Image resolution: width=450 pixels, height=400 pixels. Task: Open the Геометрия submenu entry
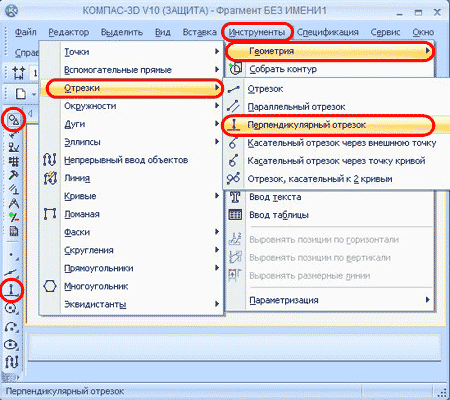330,51
